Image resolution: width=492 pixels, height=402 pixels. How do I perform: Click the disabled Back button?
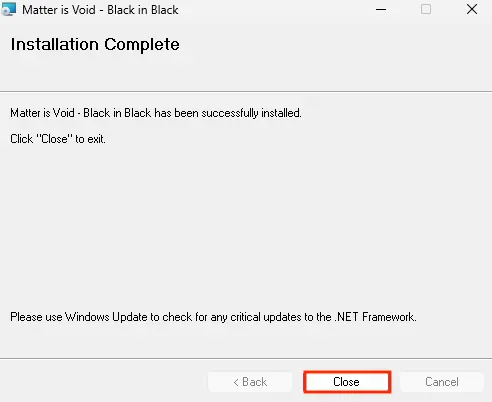(250, 382)
